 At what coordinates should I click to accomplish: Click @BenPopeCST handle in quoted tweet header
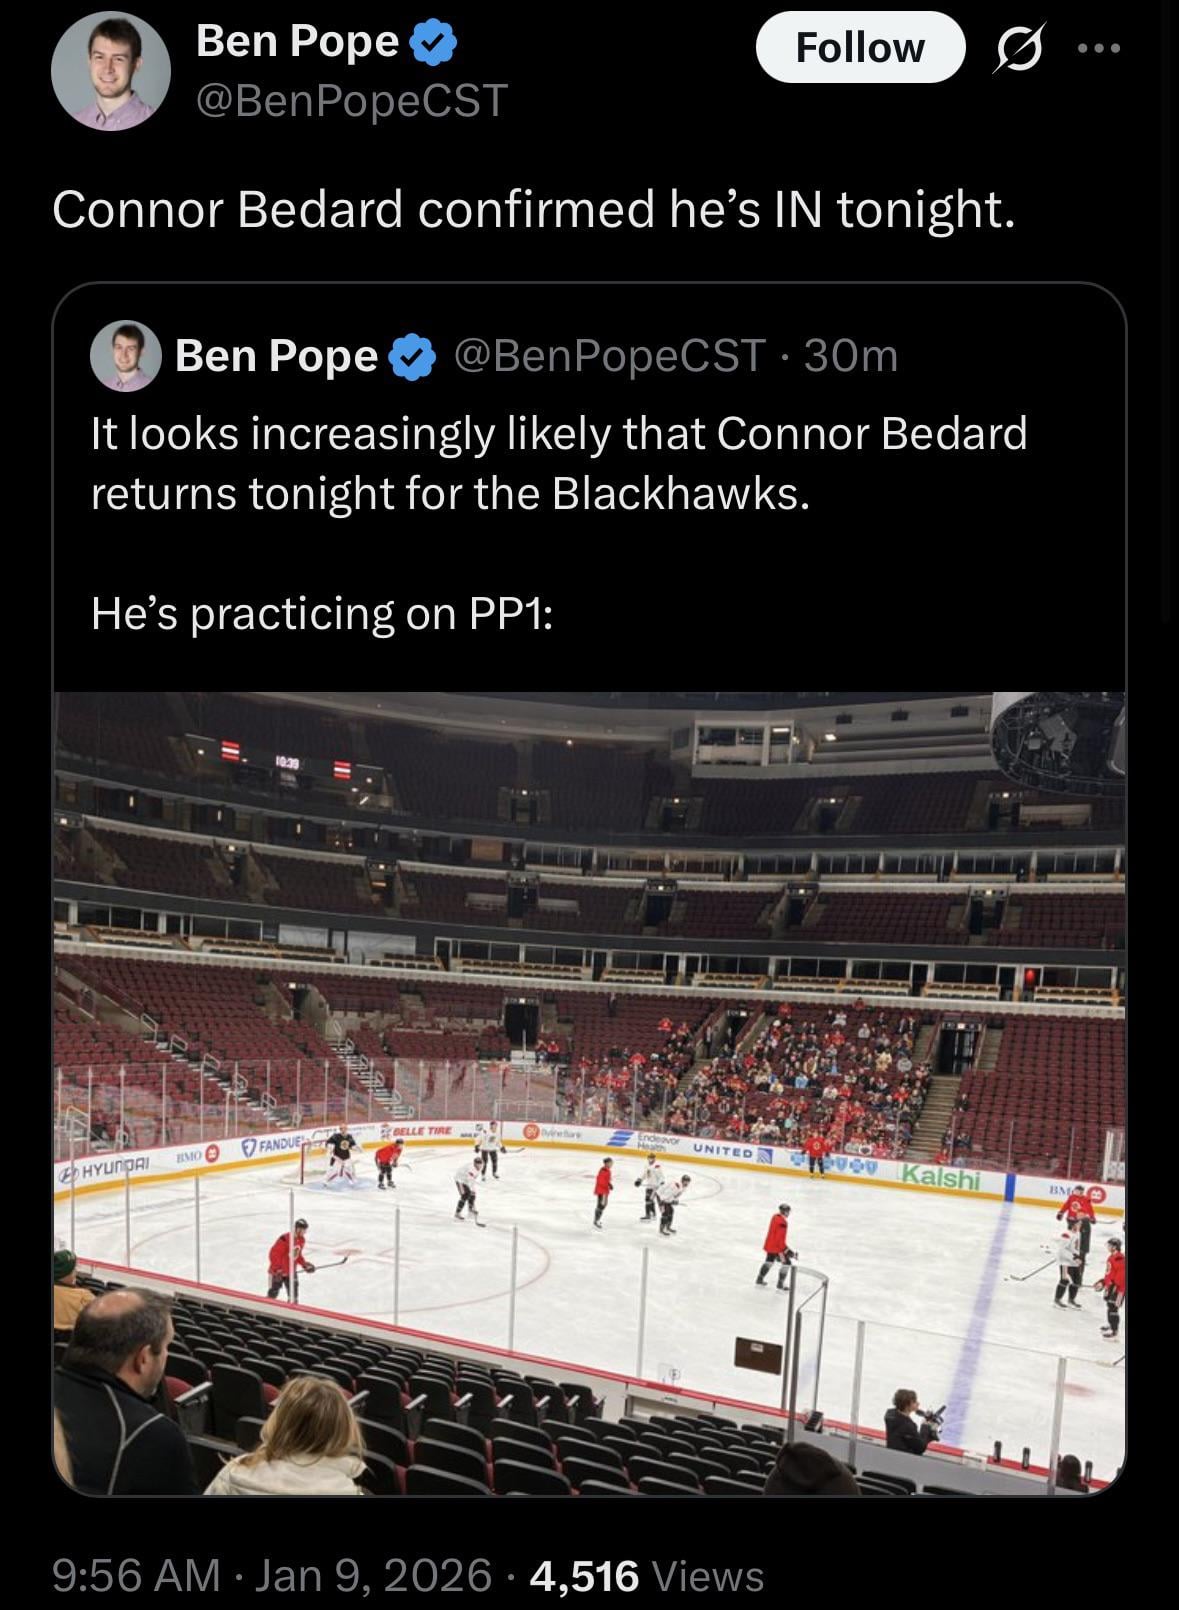[x=609, y=356]
